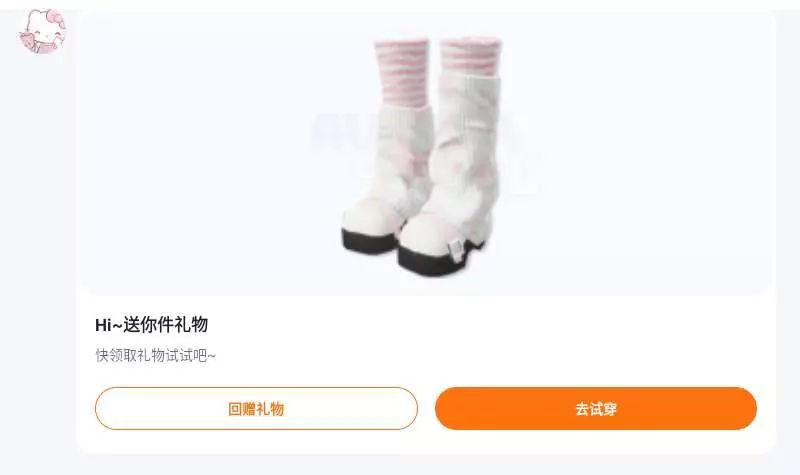Tap the right pink striped sock

pos(470,58)
